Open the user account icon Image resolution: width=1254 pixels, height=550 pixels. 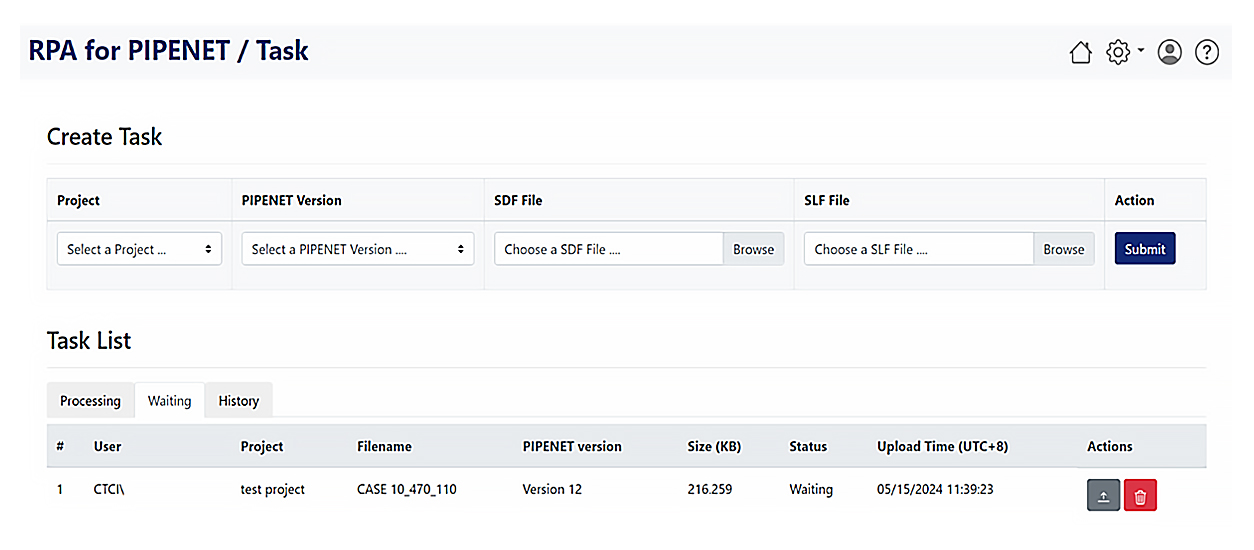tap(1170, 52)
